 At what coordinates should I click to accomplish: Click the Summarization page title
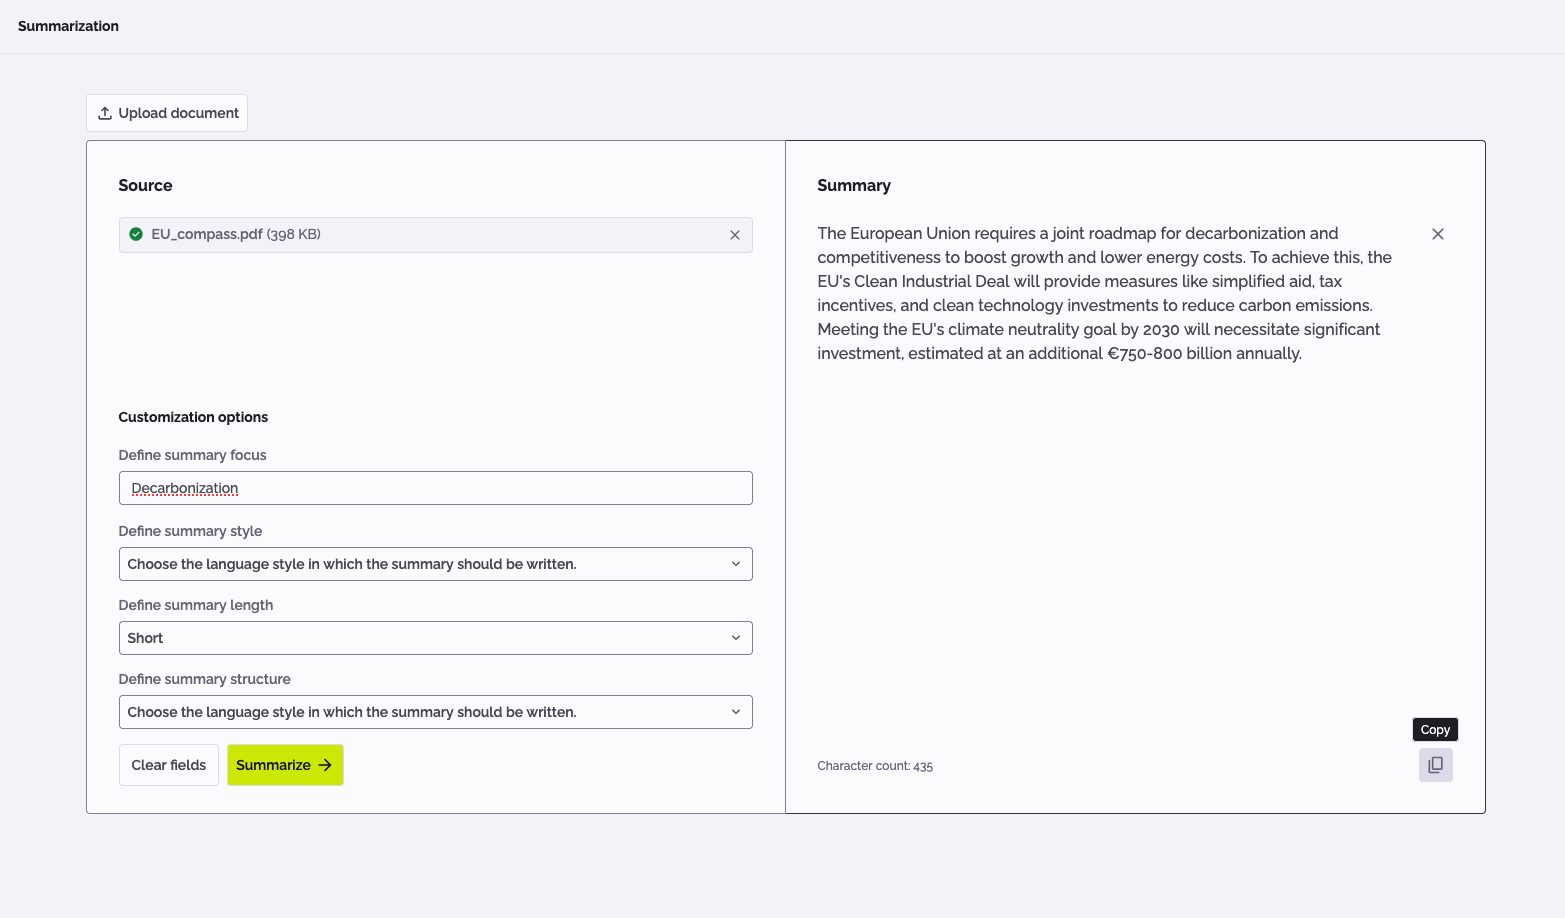[x=68, y=26]
